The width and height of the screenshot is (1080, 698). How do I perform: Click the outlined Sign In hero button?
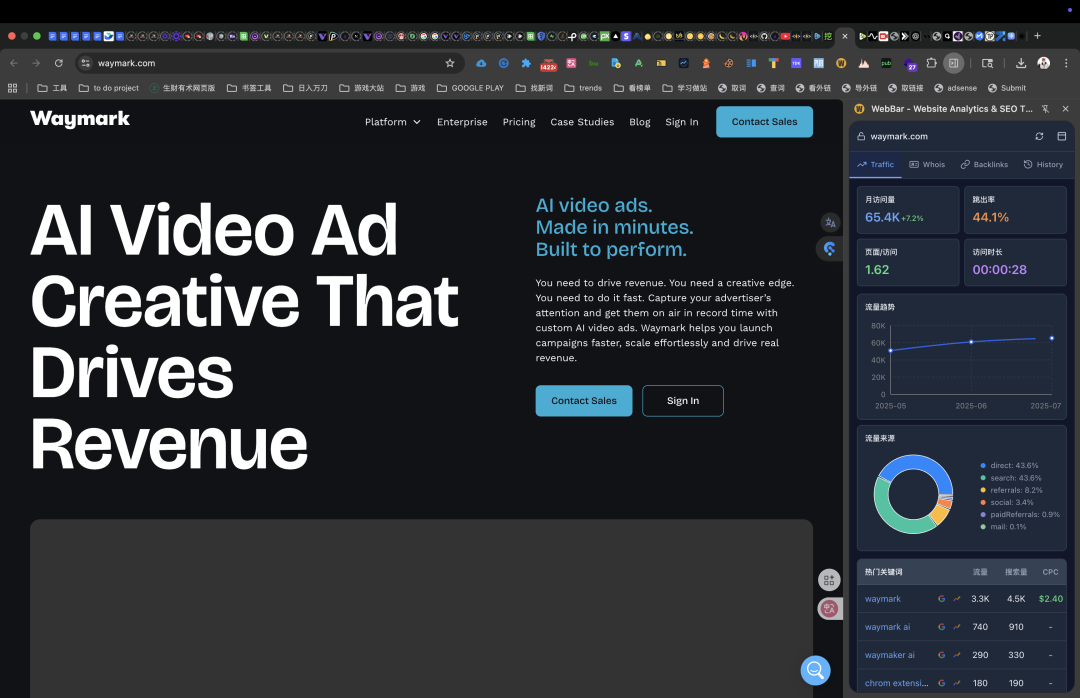tap(683, 400)
